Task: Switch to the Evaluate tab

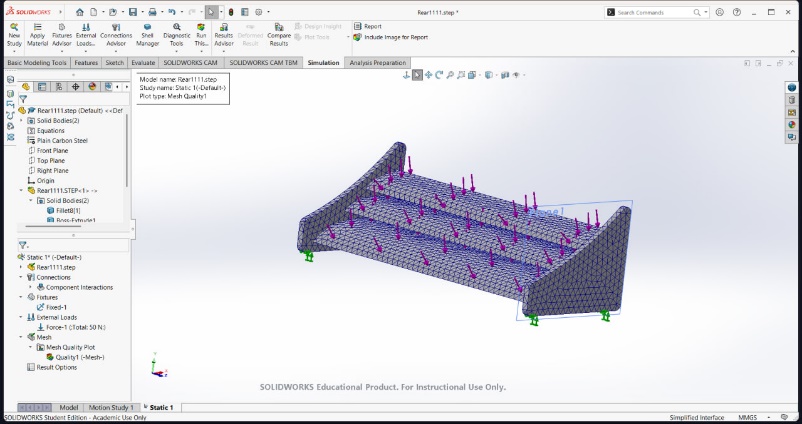Action: pos(143,63)
